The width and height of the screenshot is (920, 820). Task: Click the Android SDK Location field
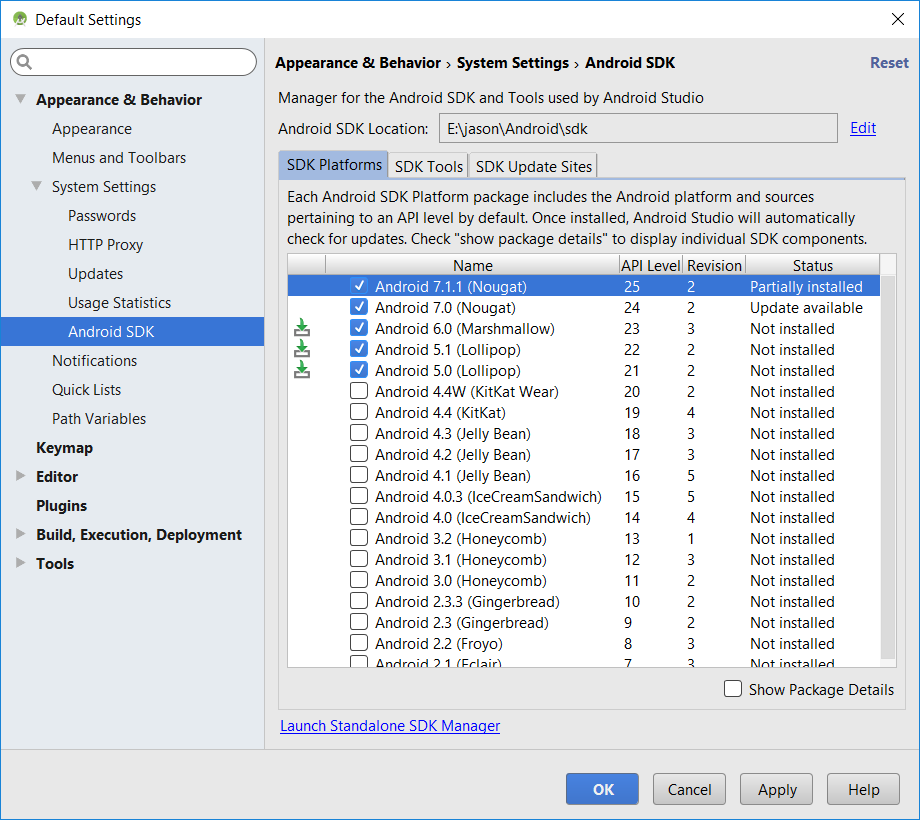(638, 128)
